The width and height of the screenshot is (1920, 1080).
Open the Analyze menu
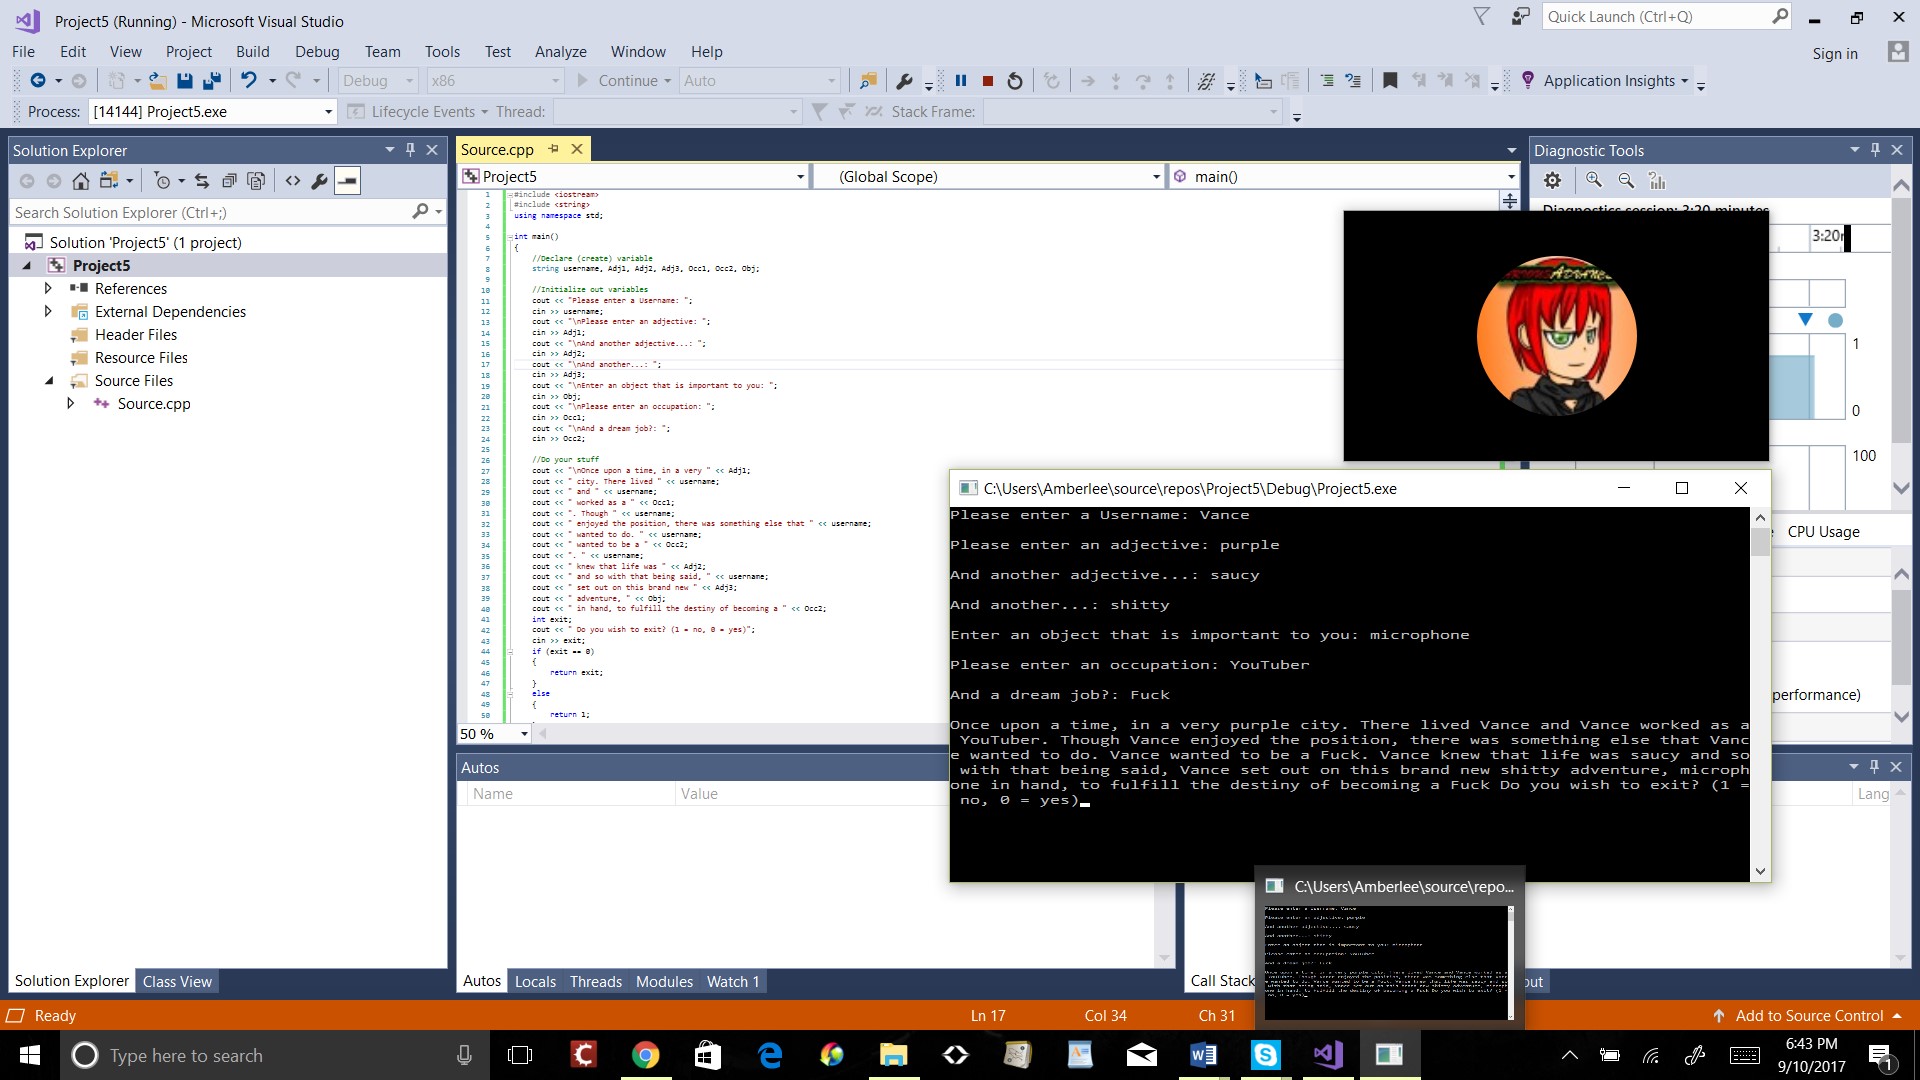pyautogui.click(x=560, y=52)
